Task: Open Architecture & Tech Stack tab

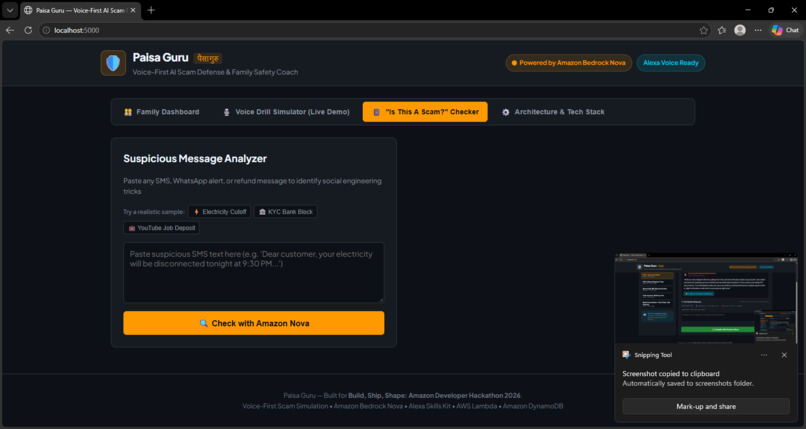Action: (553, 112)
